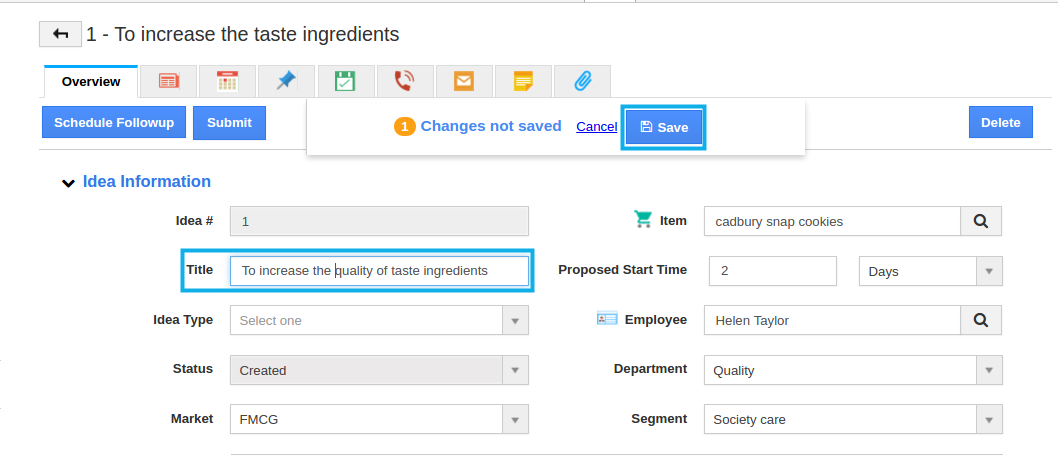1058x455 pixels.
Task: Open the calendar tab icon
Action: click(227, 82)
